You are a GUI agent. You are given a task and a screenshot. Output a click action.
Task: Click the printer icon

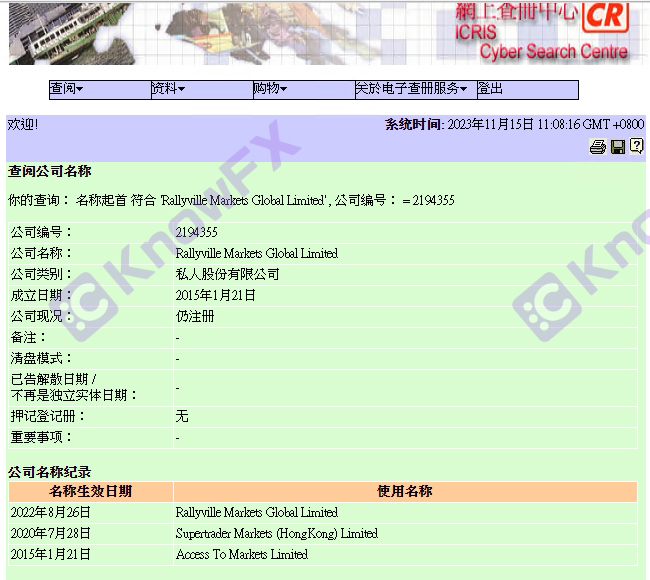click(x=597, y=147)
